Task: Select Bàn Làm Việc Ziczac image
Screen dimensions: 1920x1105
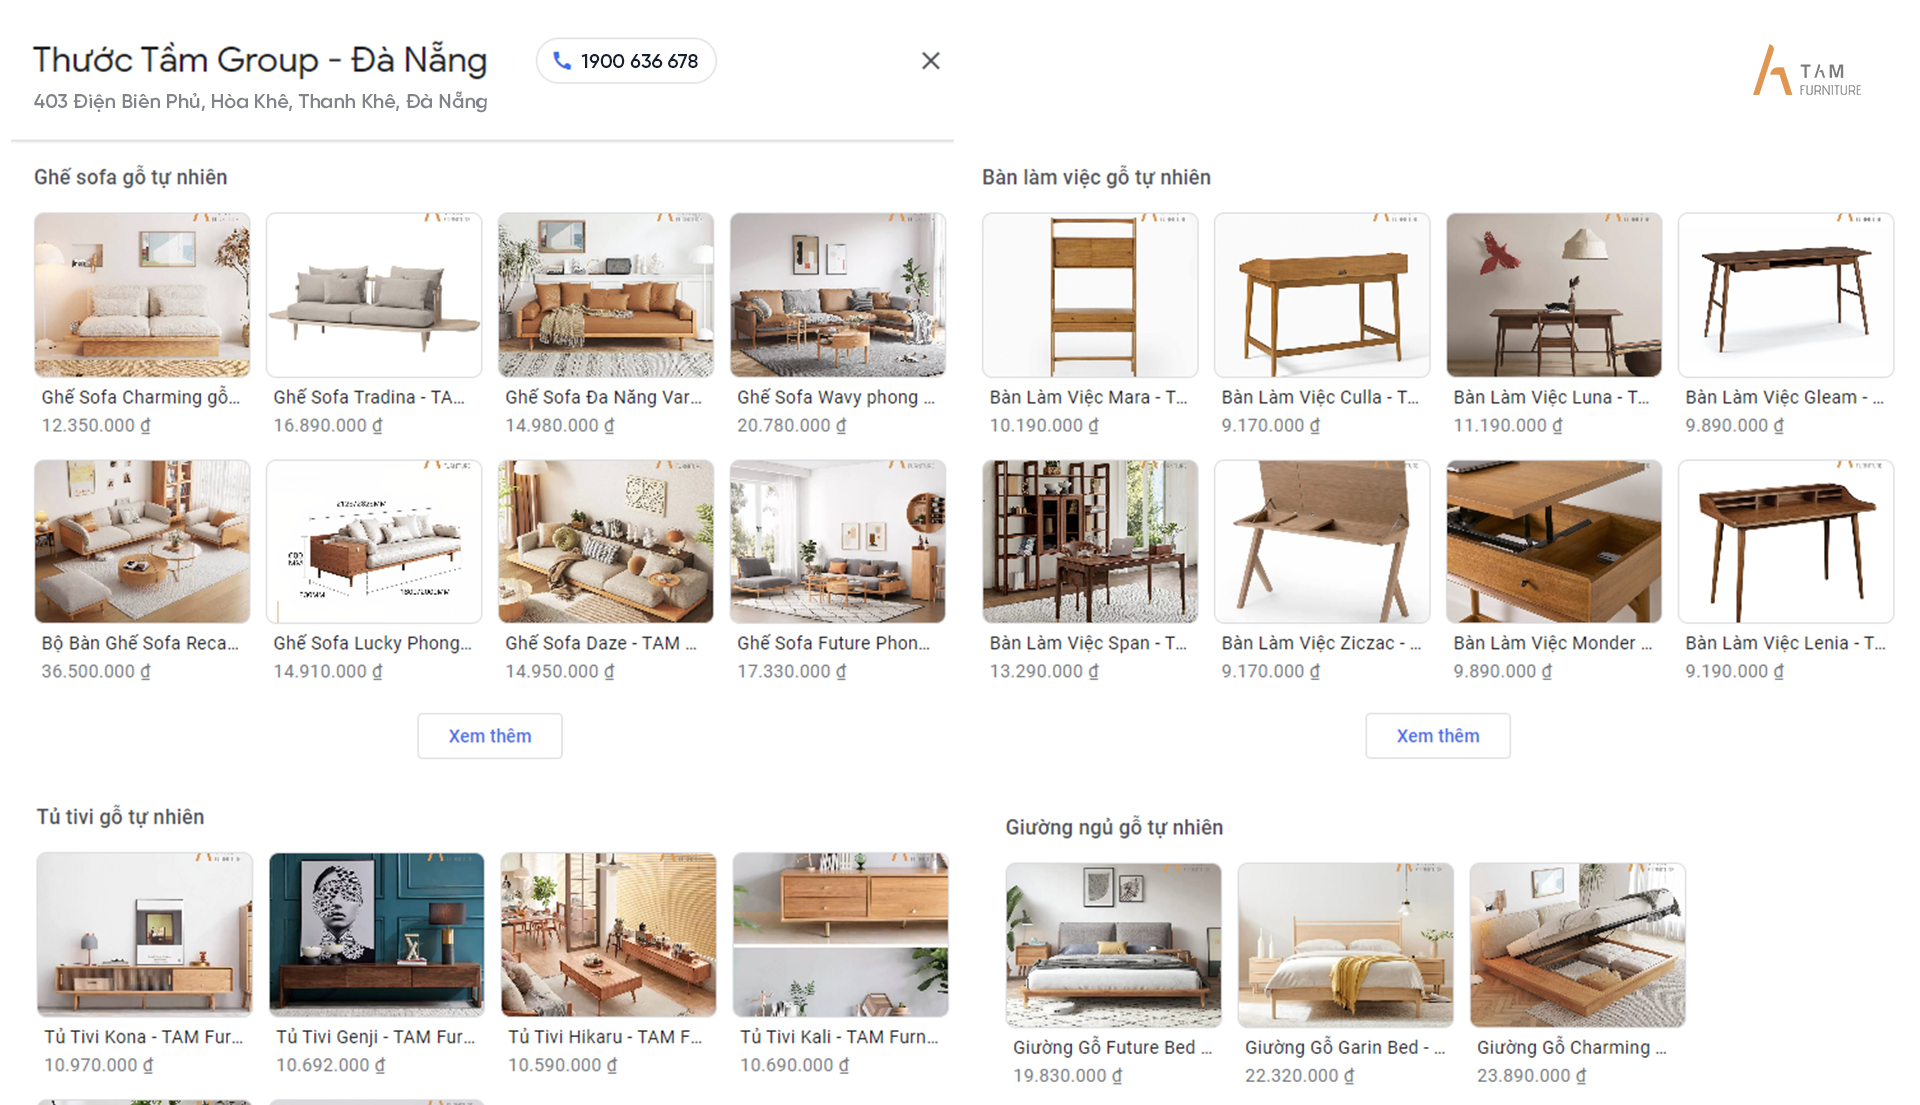Action: [1322, 541]
